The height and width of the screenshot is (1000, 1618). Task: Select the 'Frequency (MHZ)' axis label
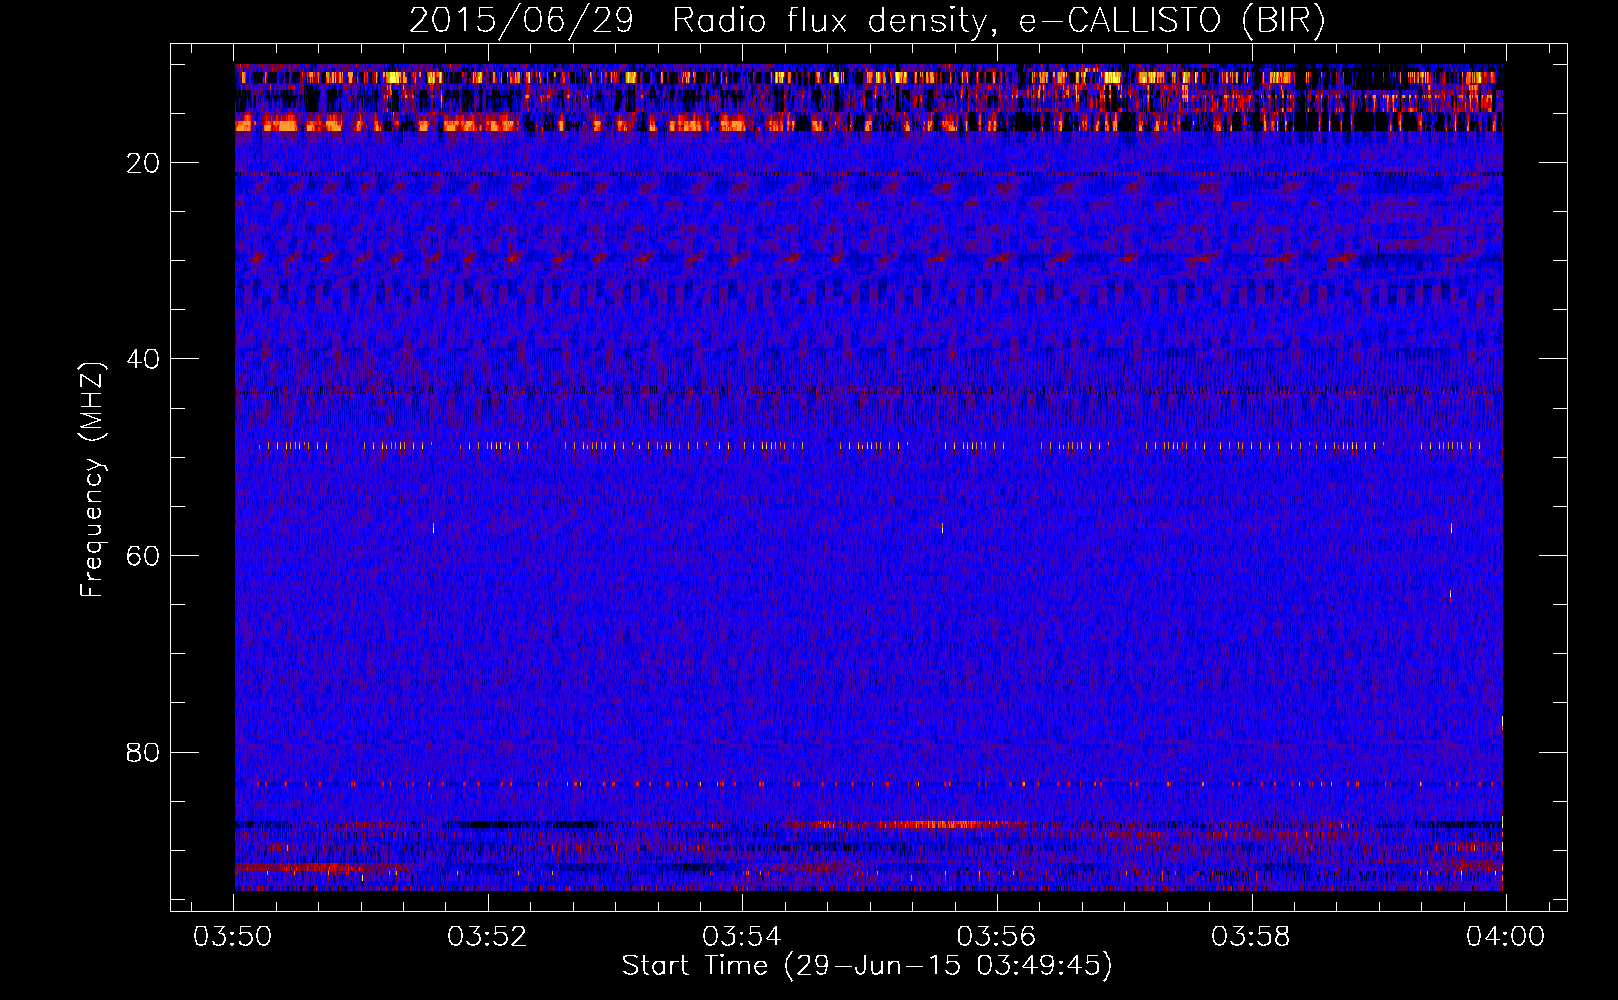[x=92, y=480]
